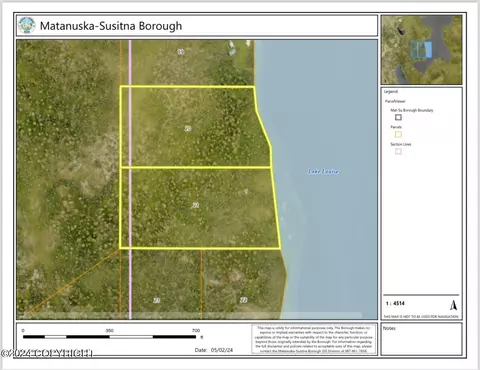Click the "Parcels" legend label
Image resolution: width=480 pixels, height=370 pixels.
[396, 127]
